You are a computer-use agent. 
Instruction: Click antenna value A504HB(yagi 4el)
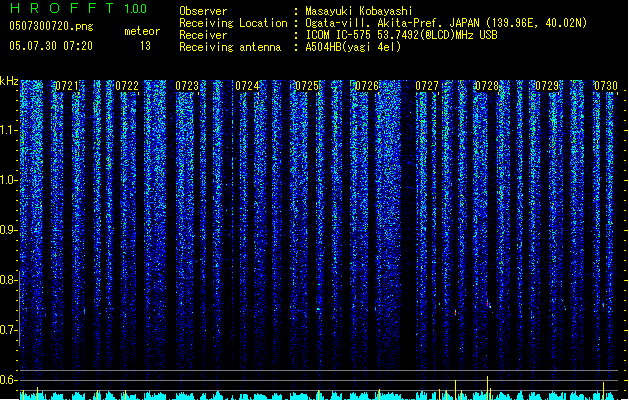pyautogui.click(x=353, y=47)
